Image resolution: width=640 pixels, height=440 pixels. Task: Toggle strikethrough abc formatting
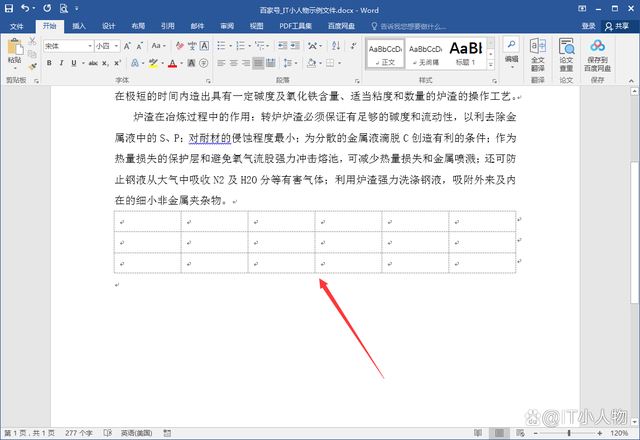pyautogui.click(x=93, y=63)
